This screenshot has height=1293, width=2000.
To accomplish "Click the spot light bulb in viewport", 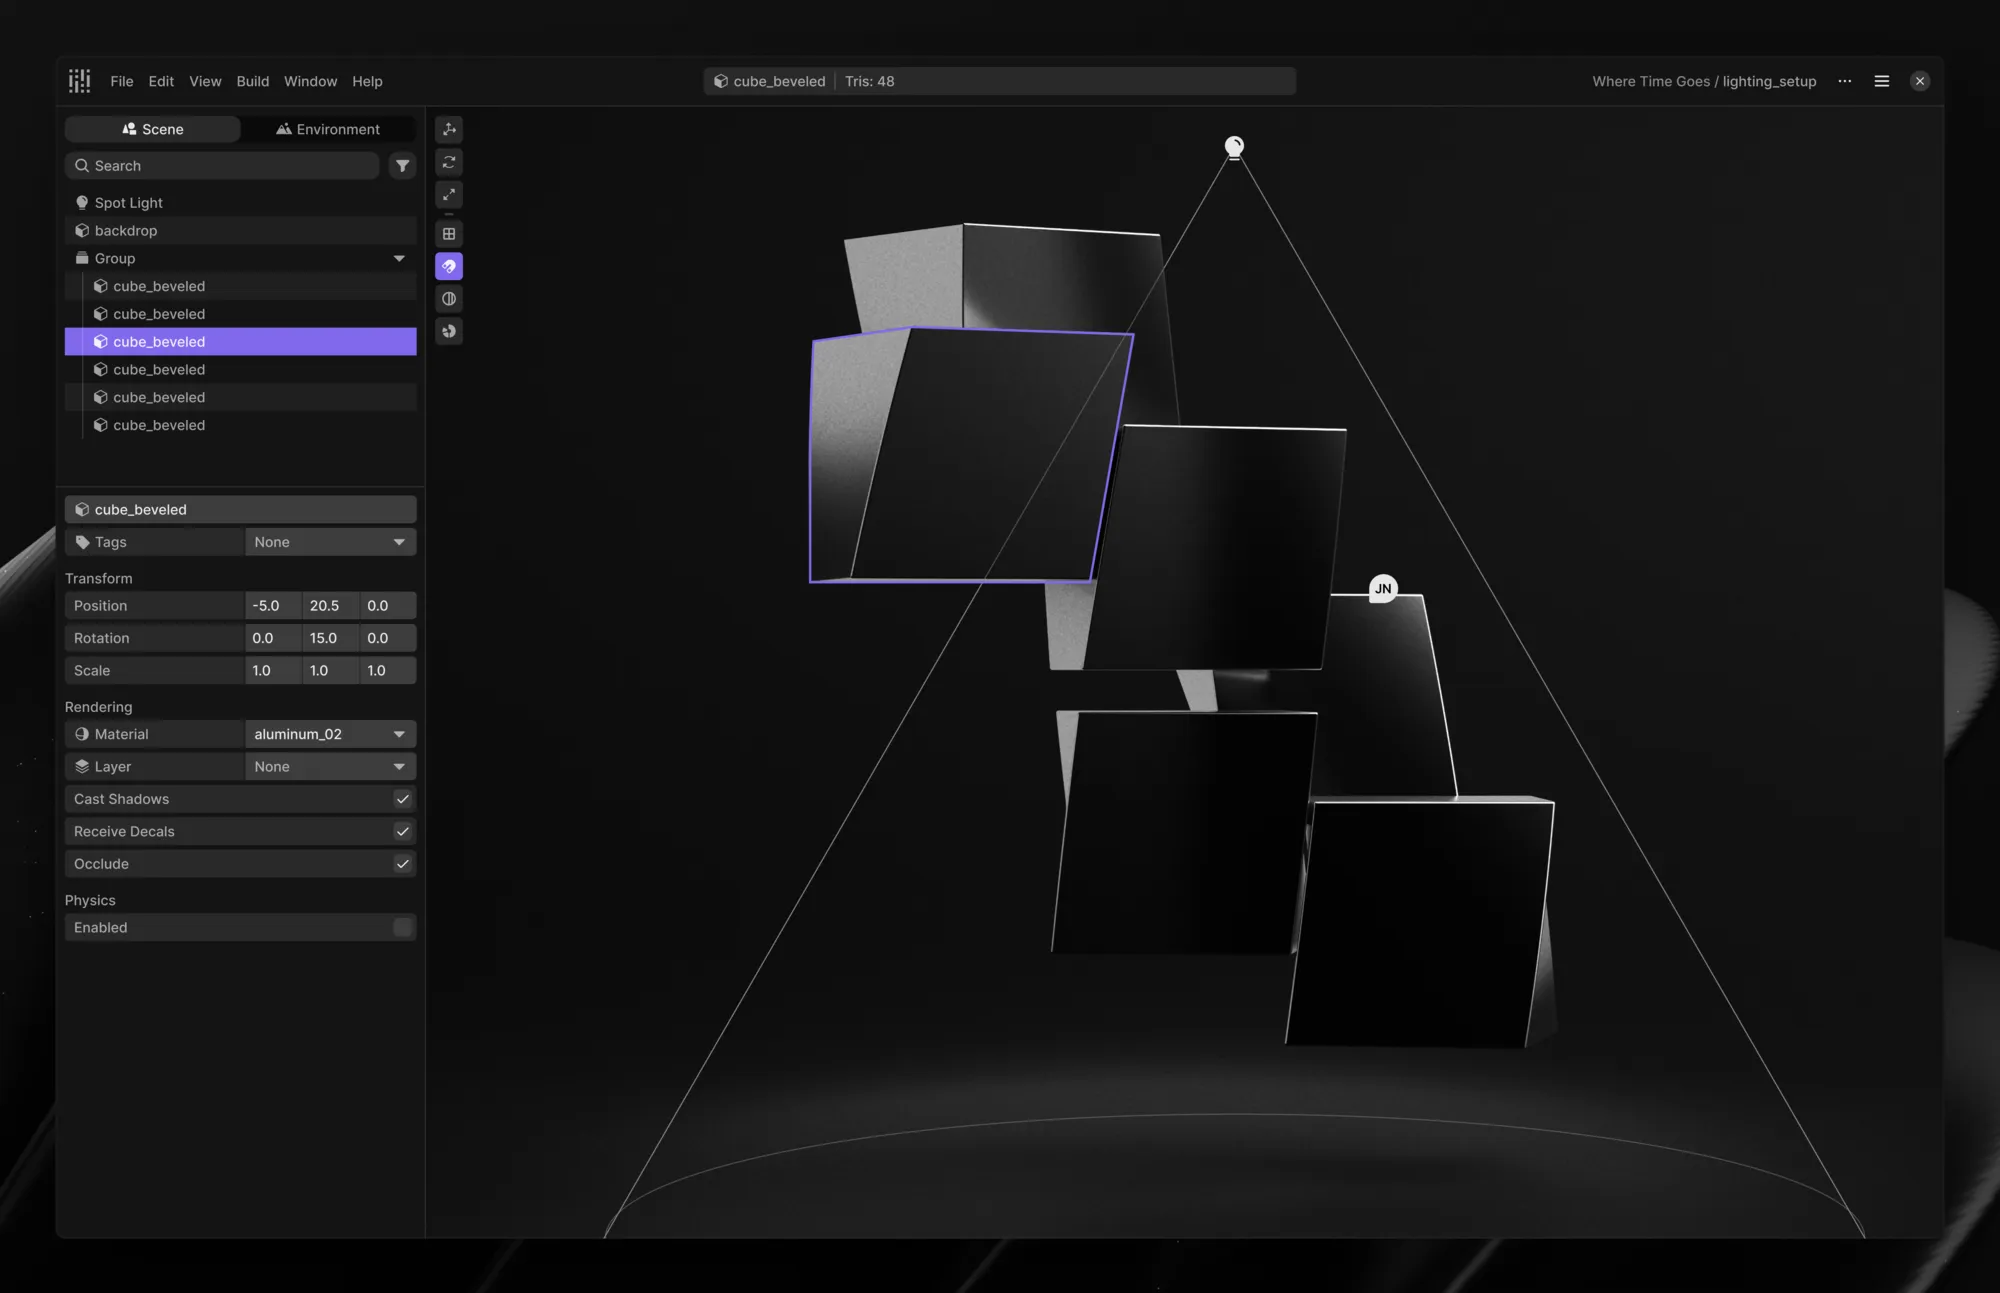I will click(x=1234, y=147).
